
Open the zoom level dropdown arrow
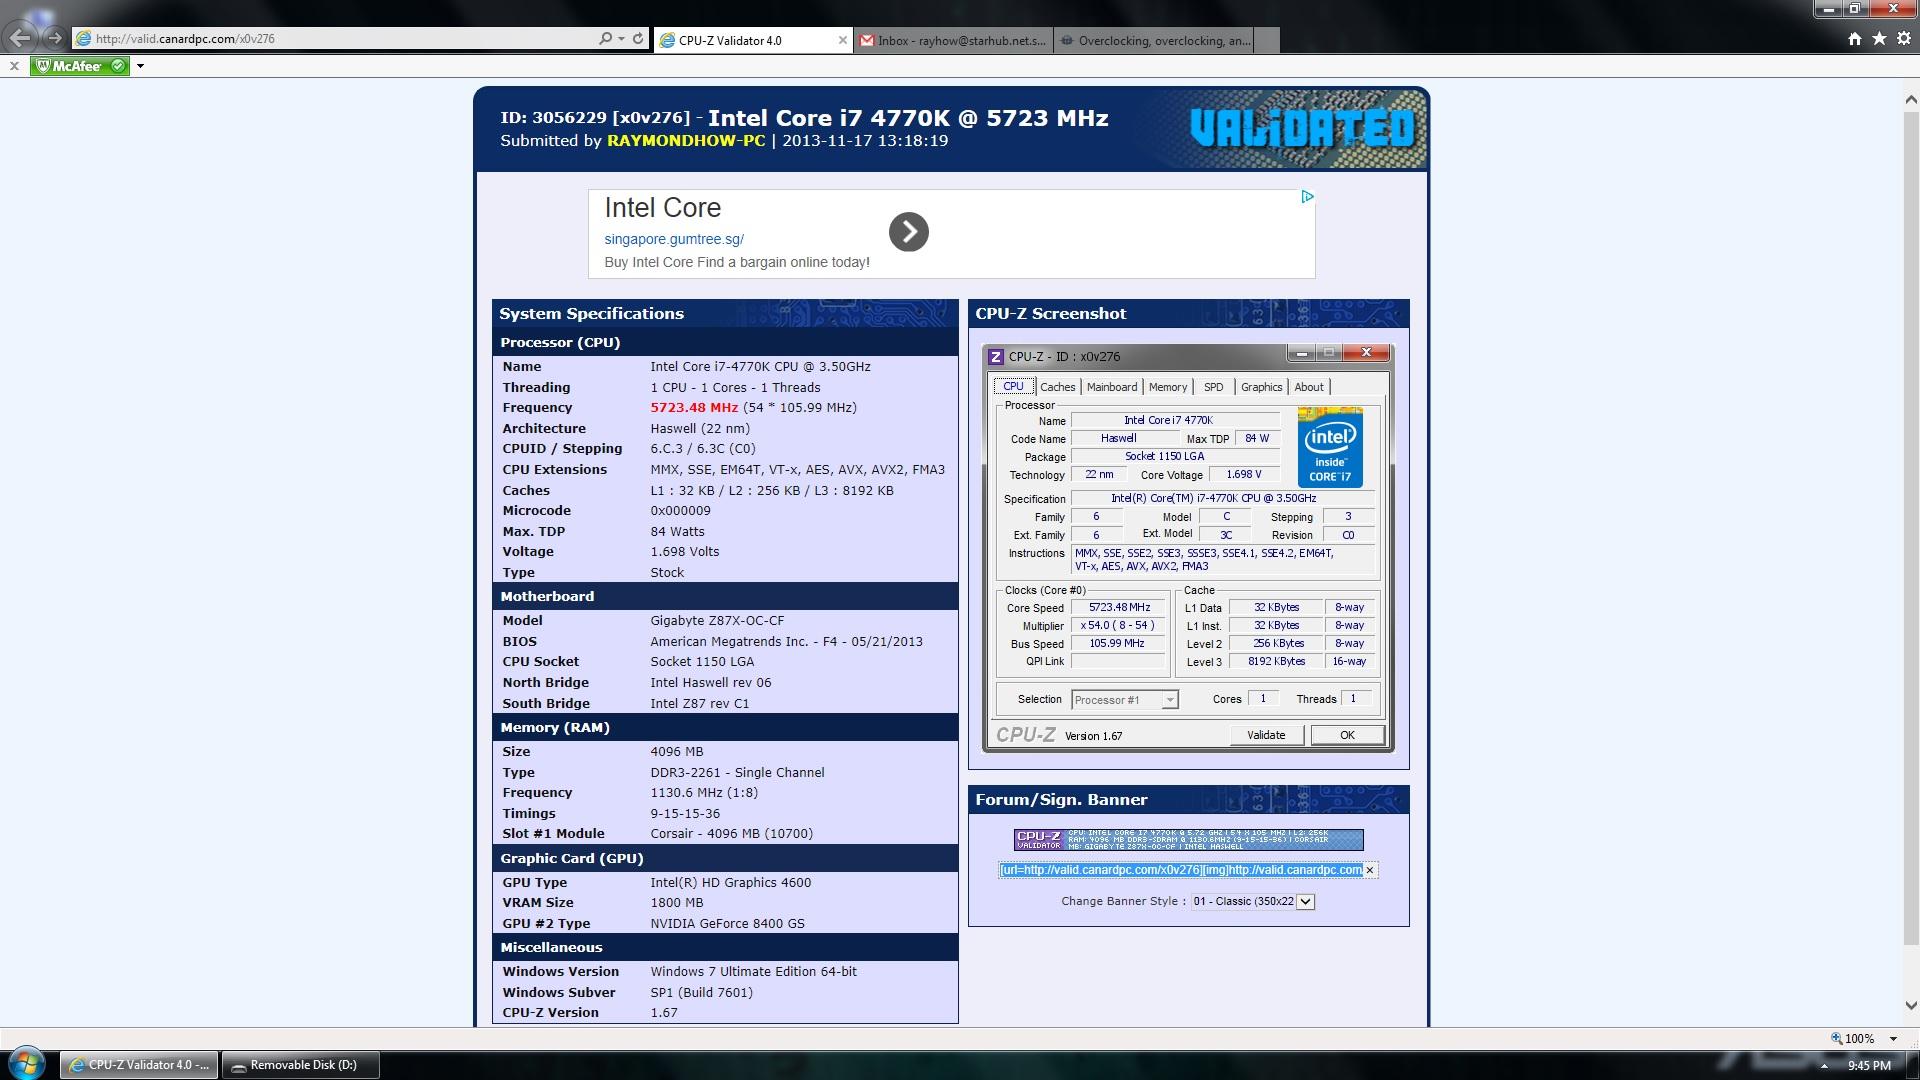coord(1892,1039)
